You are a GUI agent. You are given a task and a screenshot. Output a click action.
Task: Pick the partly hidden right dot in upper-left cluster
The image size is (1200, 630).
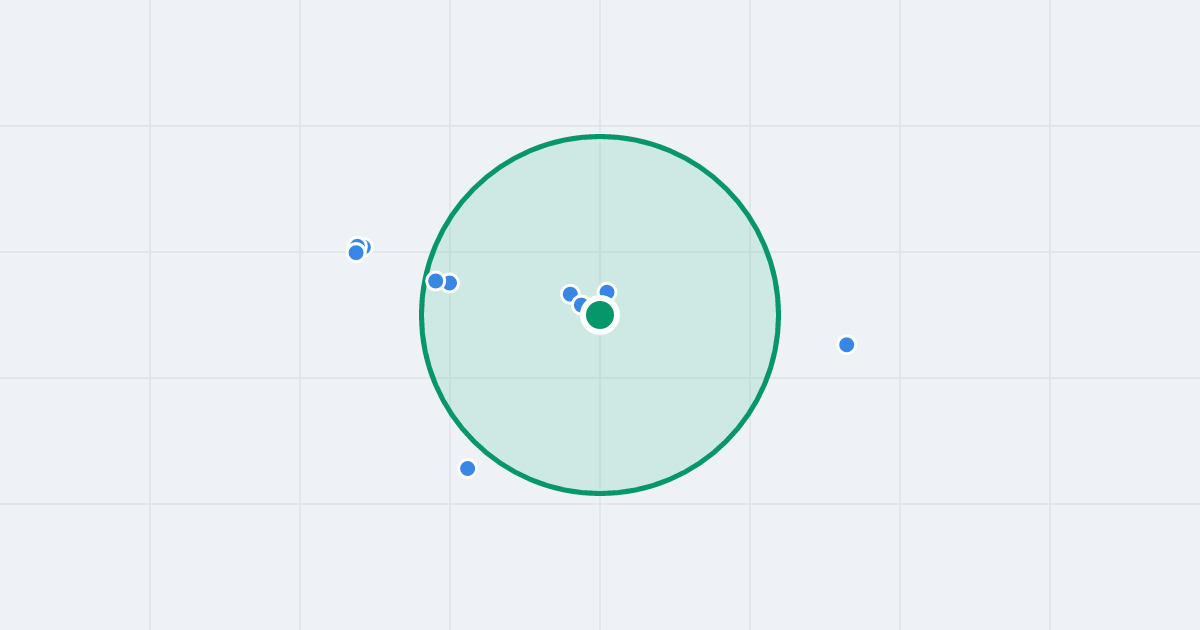(364, 247)
